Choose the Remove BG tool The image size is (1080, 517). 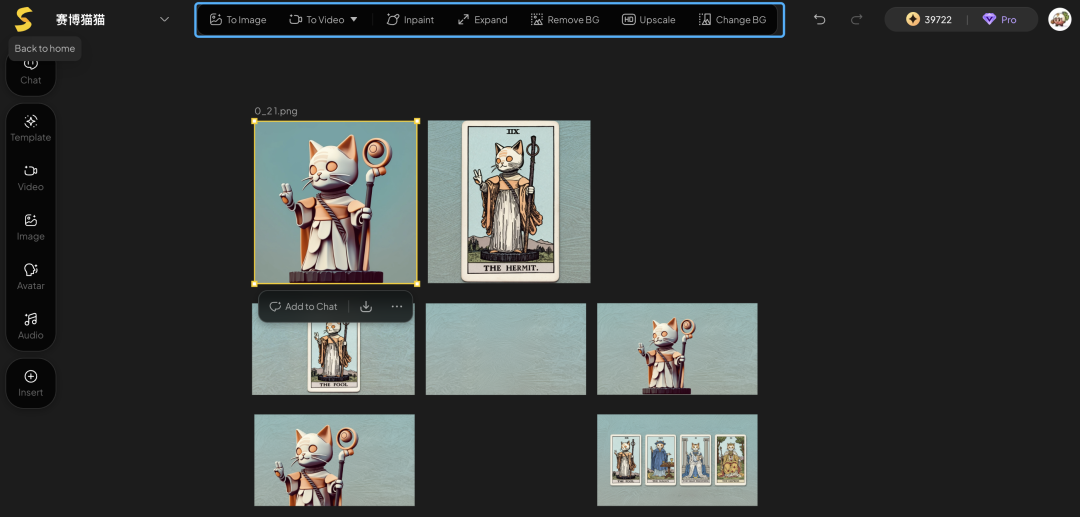point(565,20)
